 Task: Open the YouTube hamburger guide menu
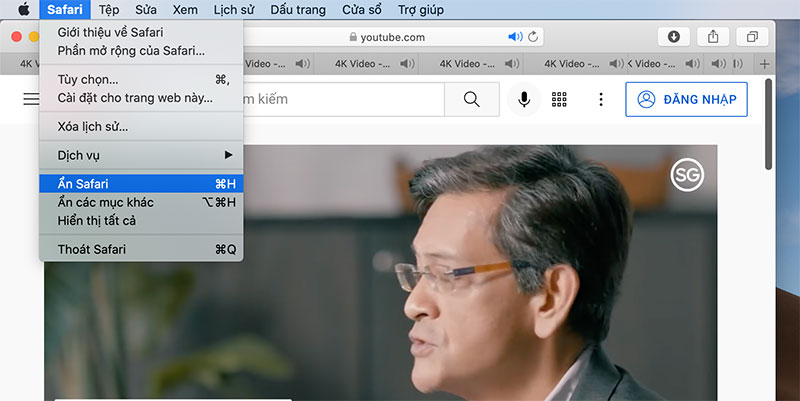(31, 98)
